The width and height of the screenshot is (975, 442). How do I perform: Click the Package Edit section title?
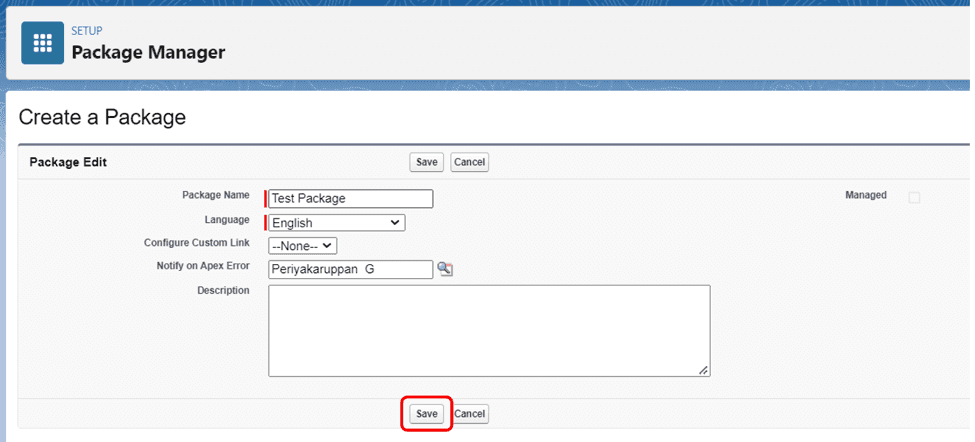click(x=68, y=162)
